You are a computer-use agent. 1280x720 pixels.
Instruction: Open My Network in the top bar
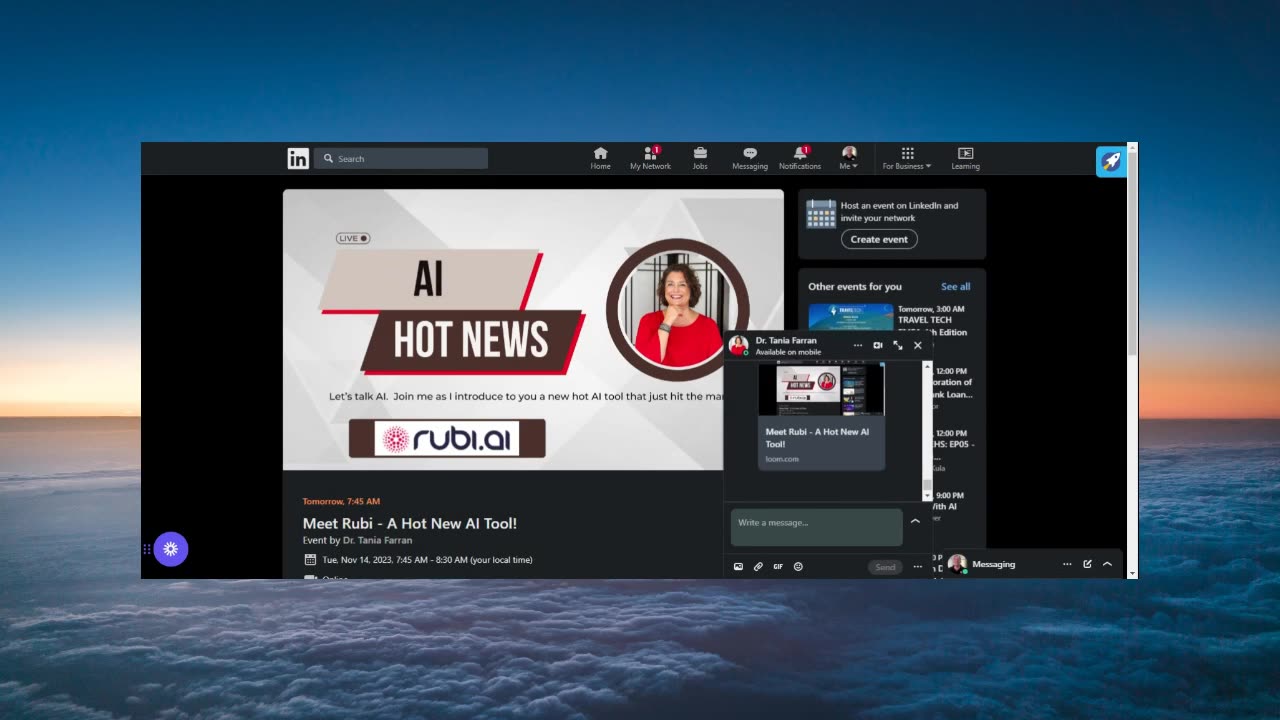pos(650,158)
